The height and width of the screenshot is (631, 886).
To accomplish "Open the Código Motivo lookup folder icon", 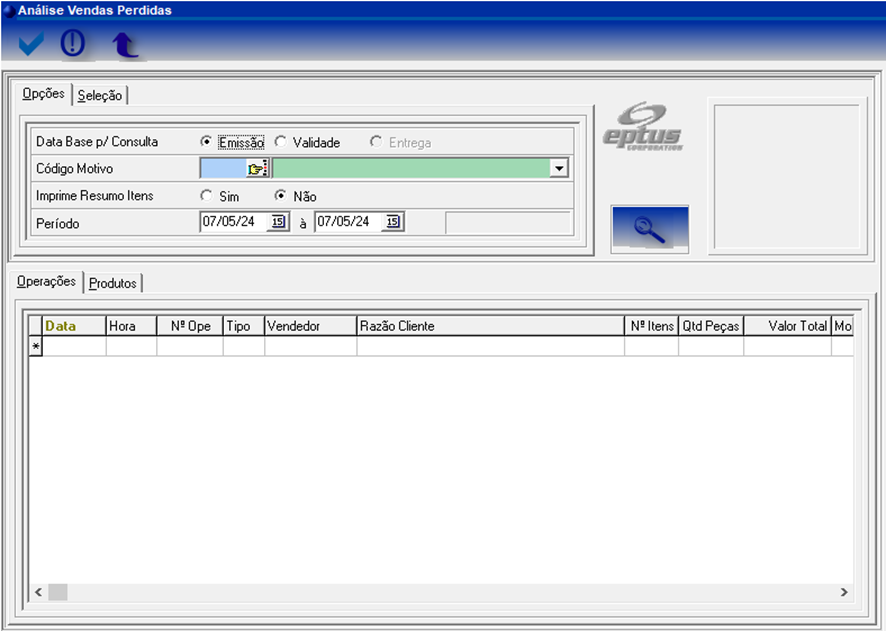I will 258,169.
